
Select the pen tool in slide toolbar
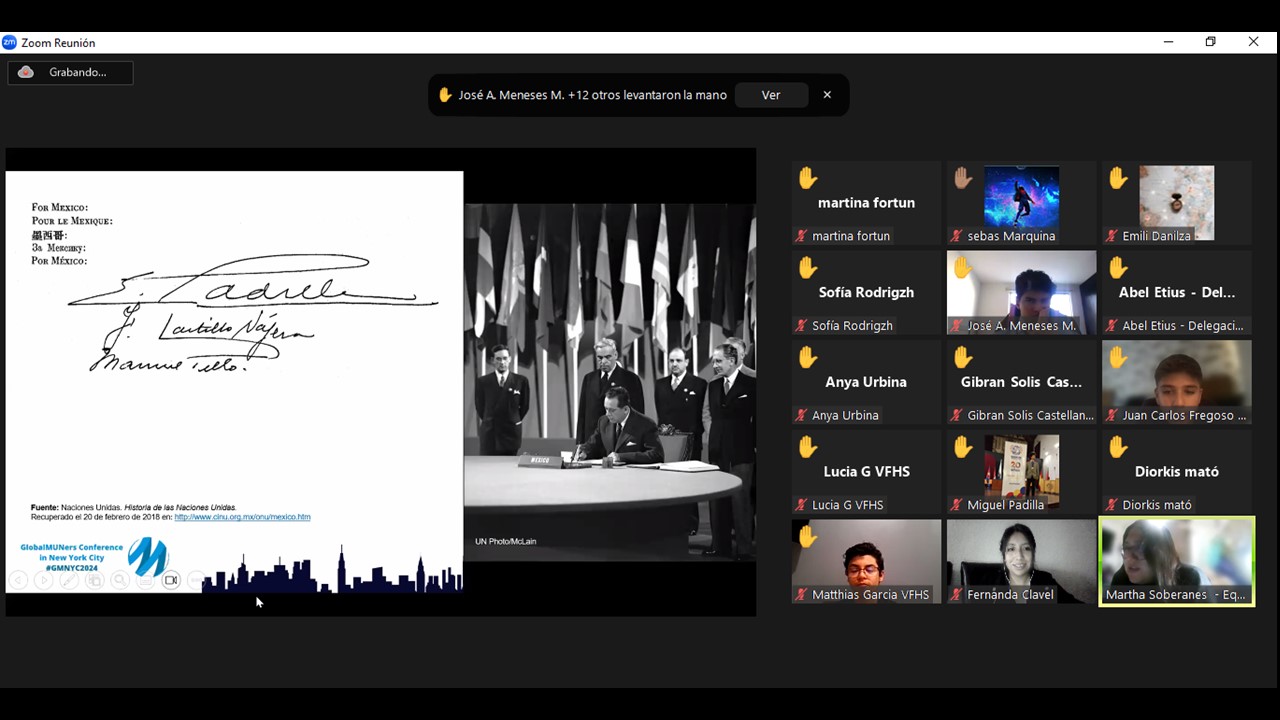click(x=69, y=580)
